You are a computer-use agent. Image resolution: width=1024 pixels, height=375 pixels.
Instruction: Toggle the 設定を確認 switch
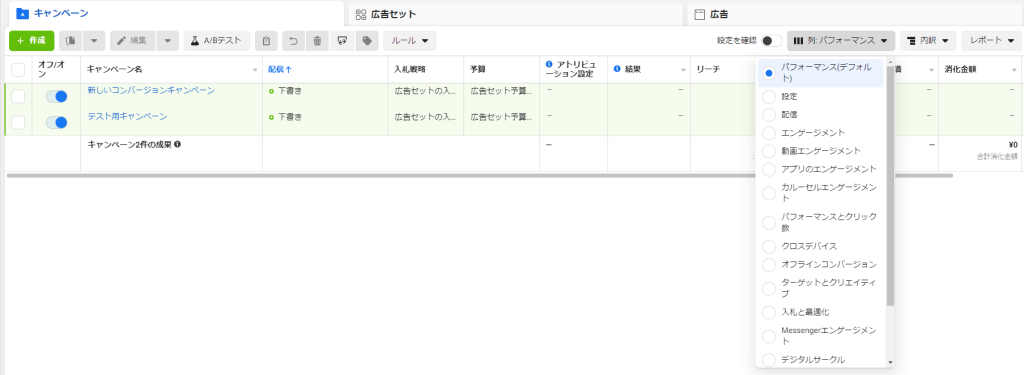tap(771, 41)
